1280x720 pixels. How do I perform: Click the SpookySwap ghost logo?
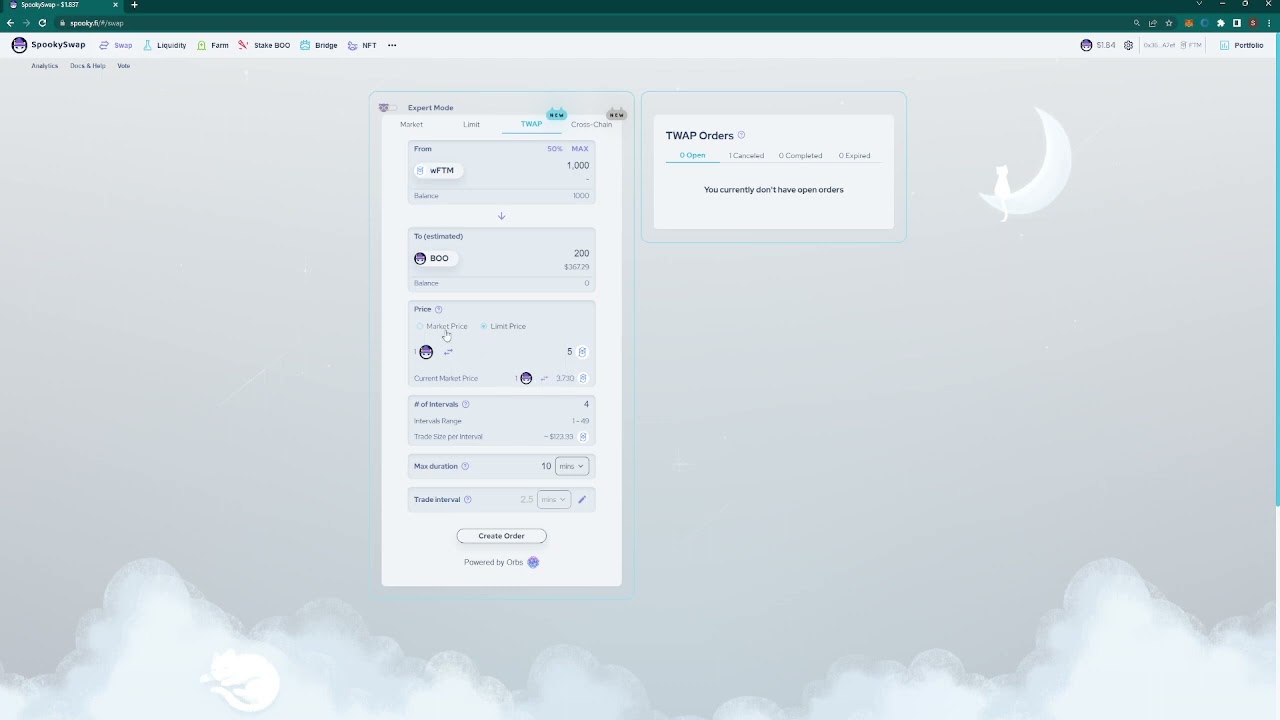[19, 45]
